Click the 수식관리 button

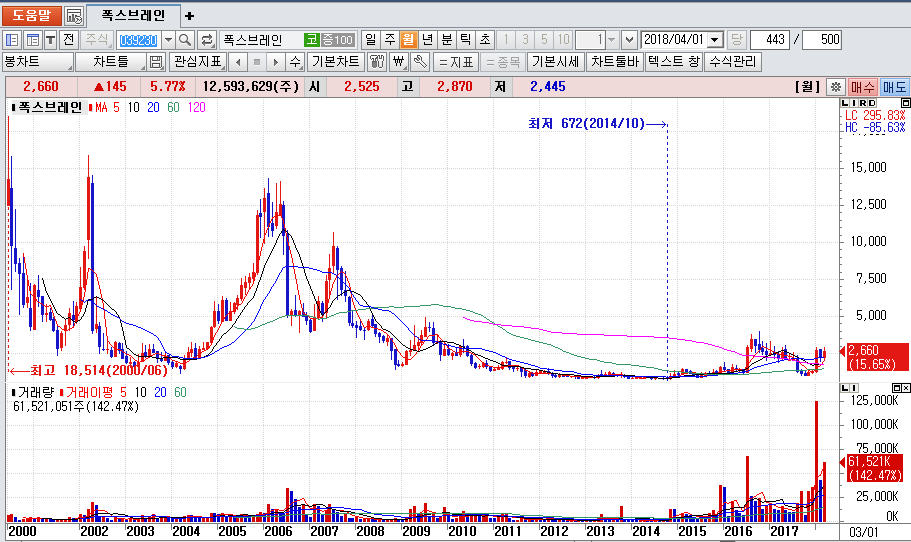[733, 62]
